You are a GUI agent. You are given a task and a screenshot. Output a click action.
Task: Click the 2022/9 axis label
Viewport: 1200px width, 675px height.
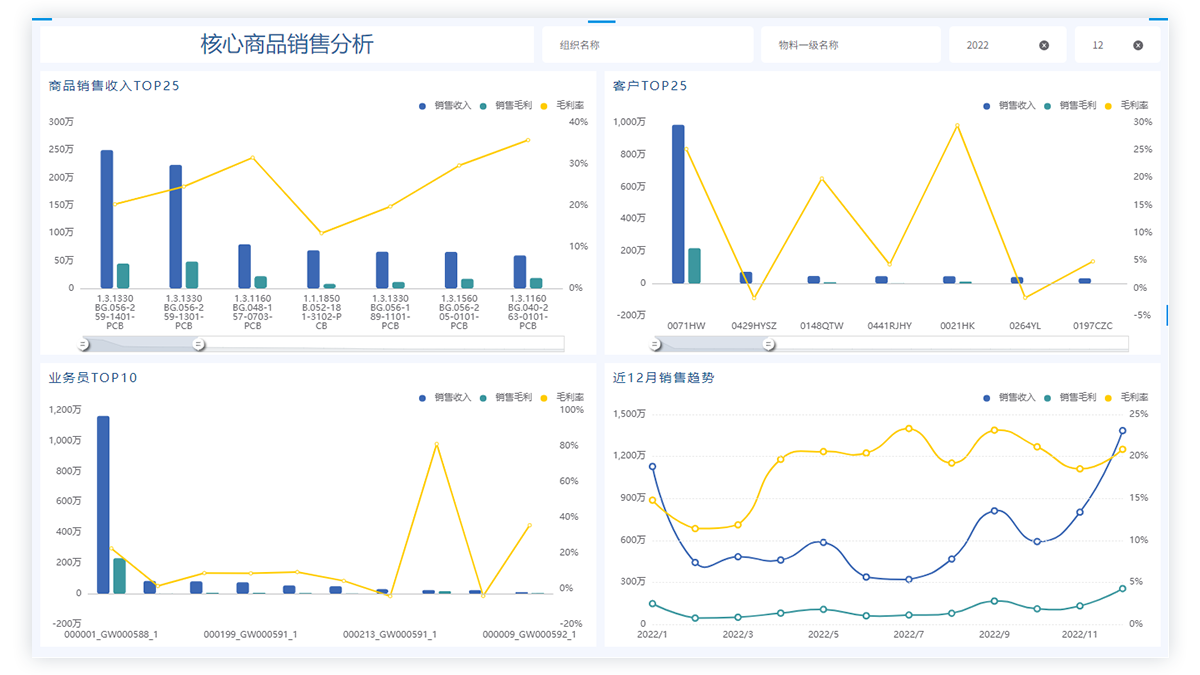994,634
